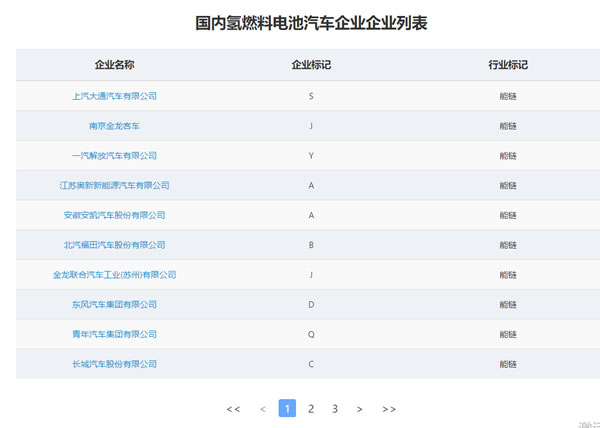Click 能链 in the 金龙联合汽车 row
This screenshot has height=428, width=600.
pos(508,275)
